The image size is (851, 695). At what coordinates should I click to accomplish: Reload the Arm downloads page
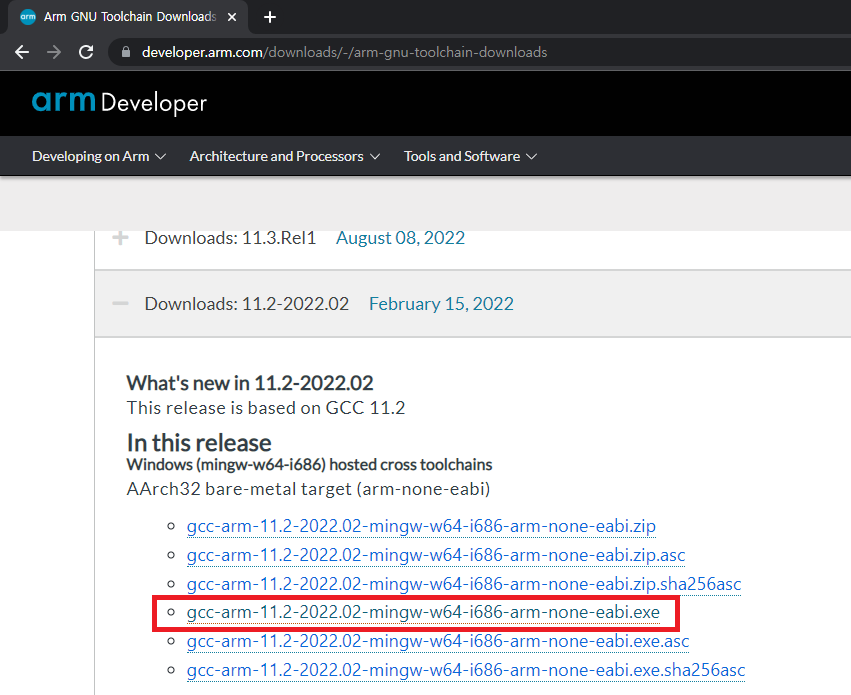tap(86, 52)
